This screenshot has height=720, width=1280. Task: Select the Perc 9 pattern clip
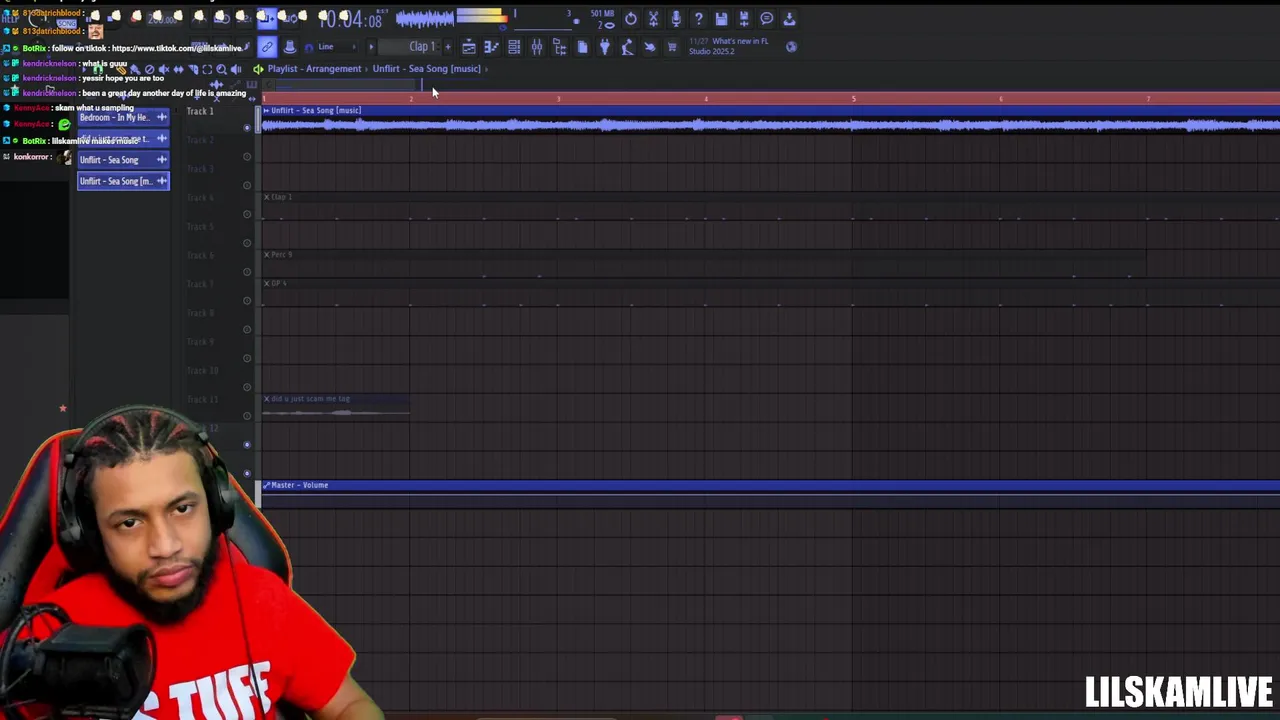(704, 264)
